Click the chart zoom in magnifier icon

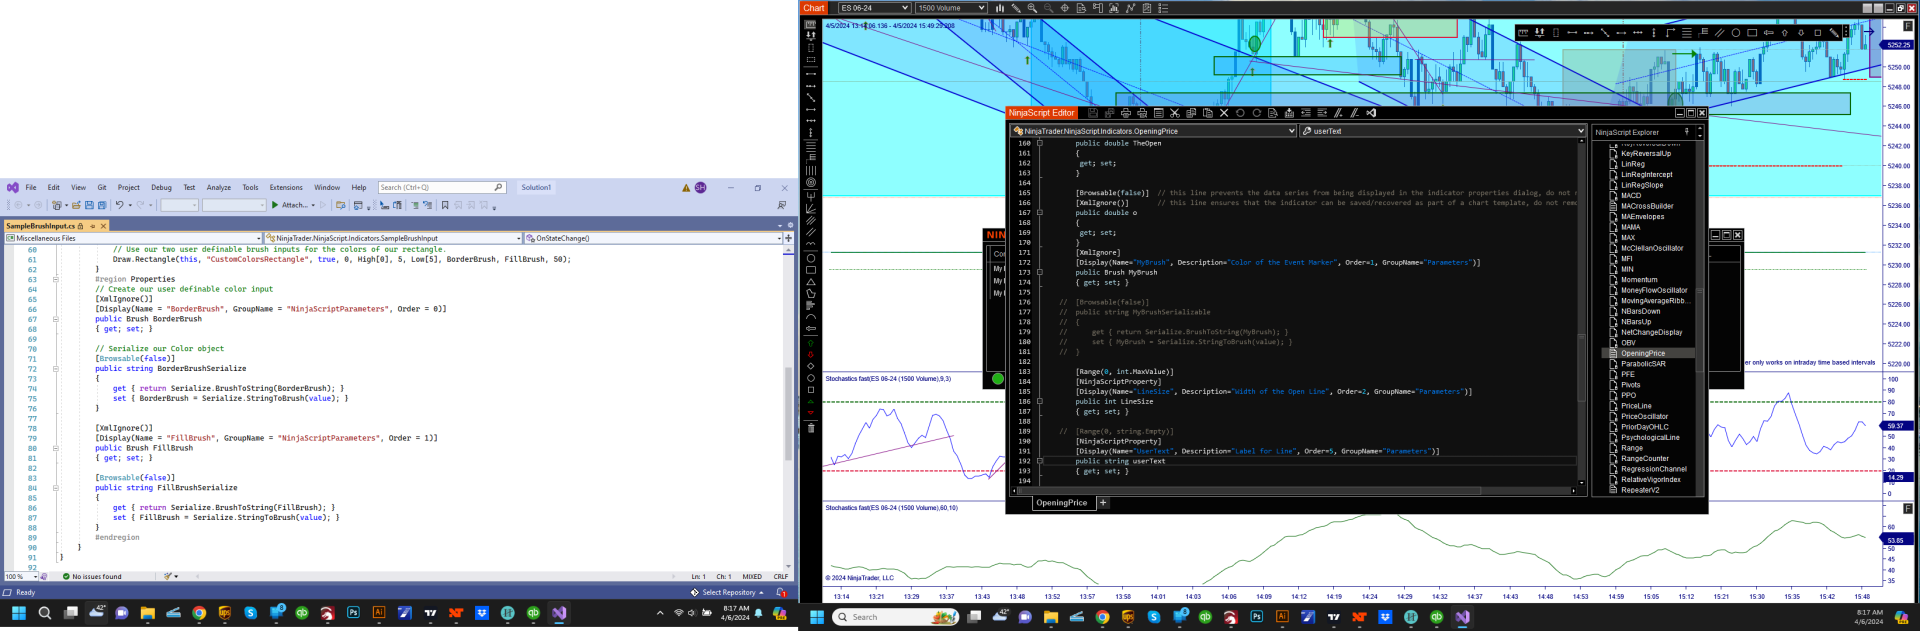click(1032, 8)
